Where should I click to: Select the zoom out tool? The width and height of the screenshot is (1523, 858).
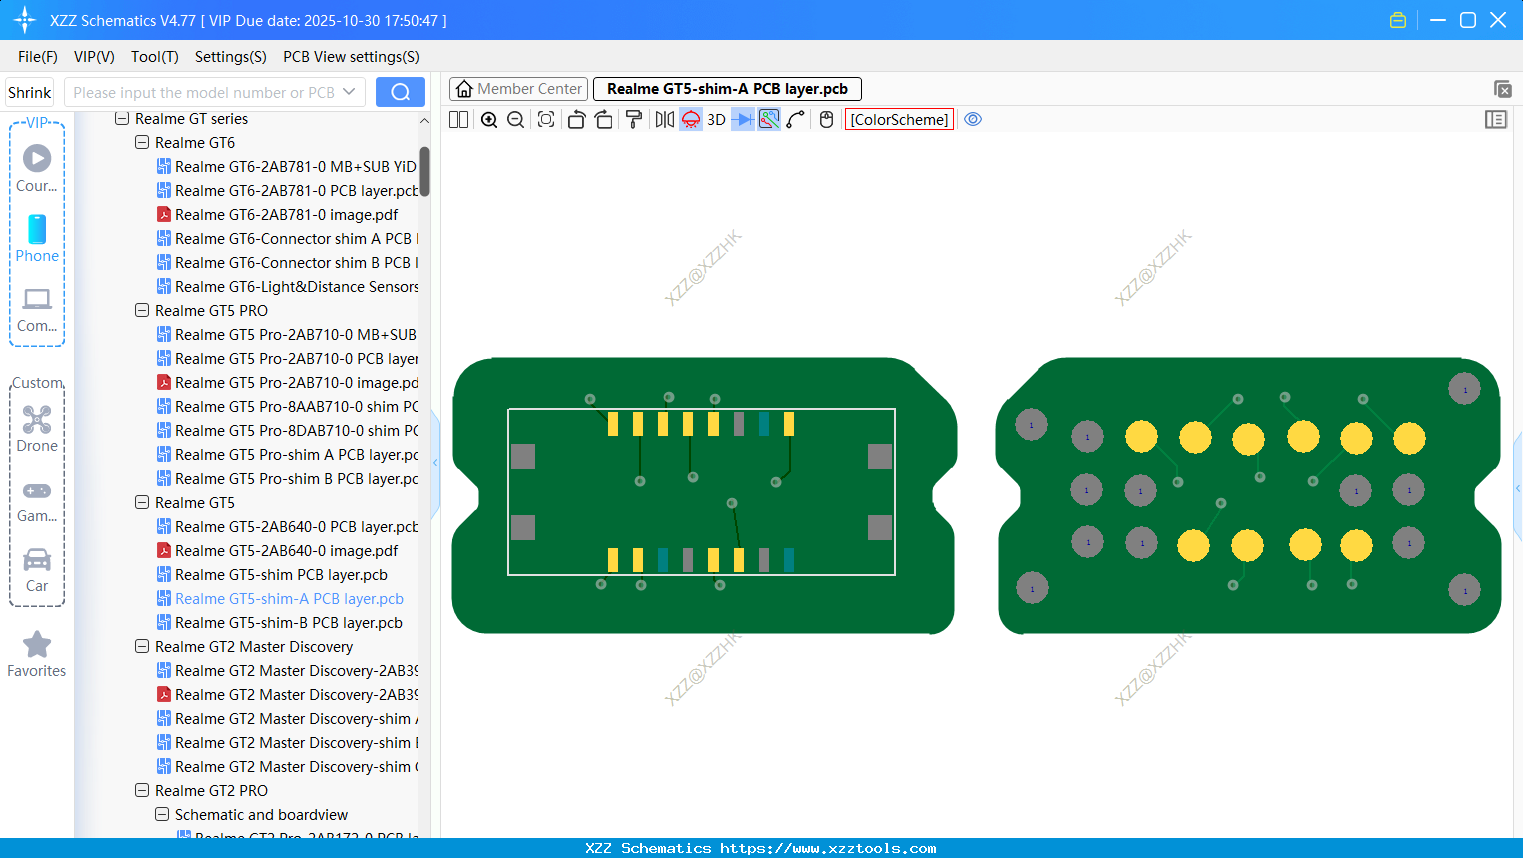514,119
